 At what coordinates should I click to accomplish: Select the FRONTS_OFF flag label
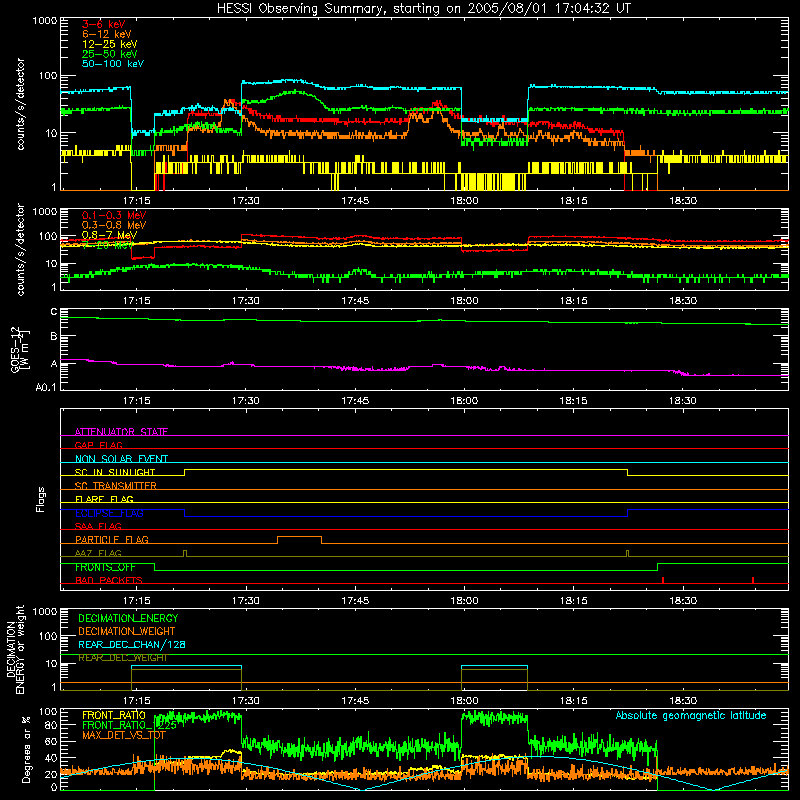[x=105, y=567]
